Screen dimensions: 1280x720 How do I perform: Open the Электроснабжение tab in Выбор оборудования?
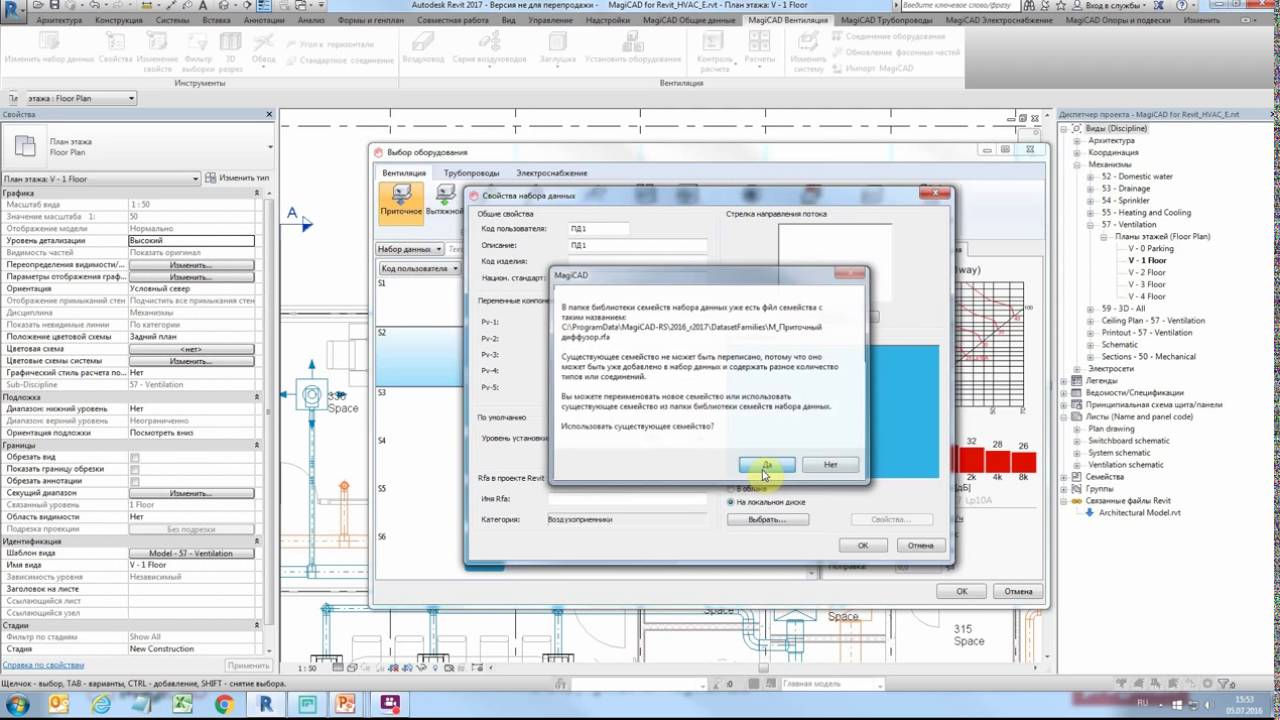pos(551,173)
